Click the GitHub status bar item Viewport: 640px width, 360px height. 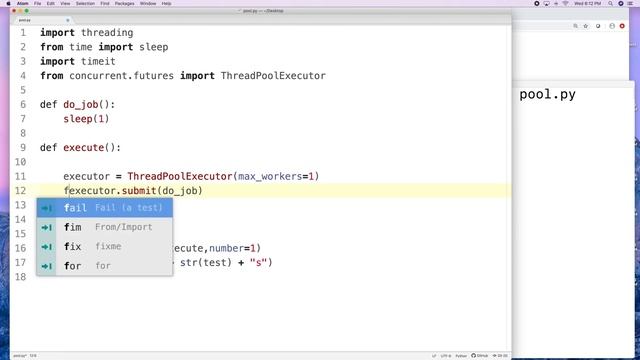point(480,356)
